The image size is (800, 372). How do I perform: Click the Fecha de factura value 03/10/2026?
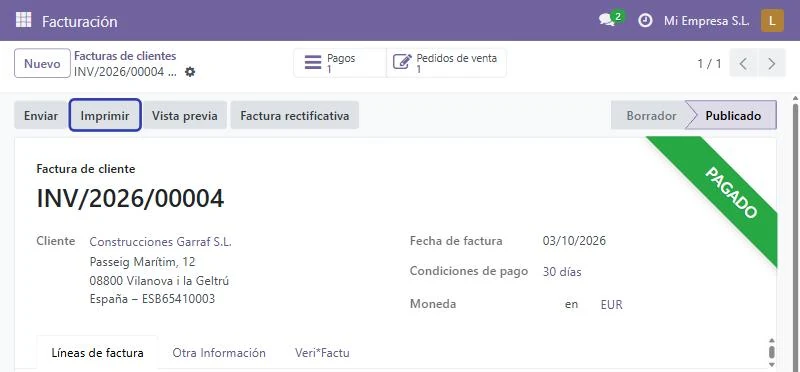(574, 241)
